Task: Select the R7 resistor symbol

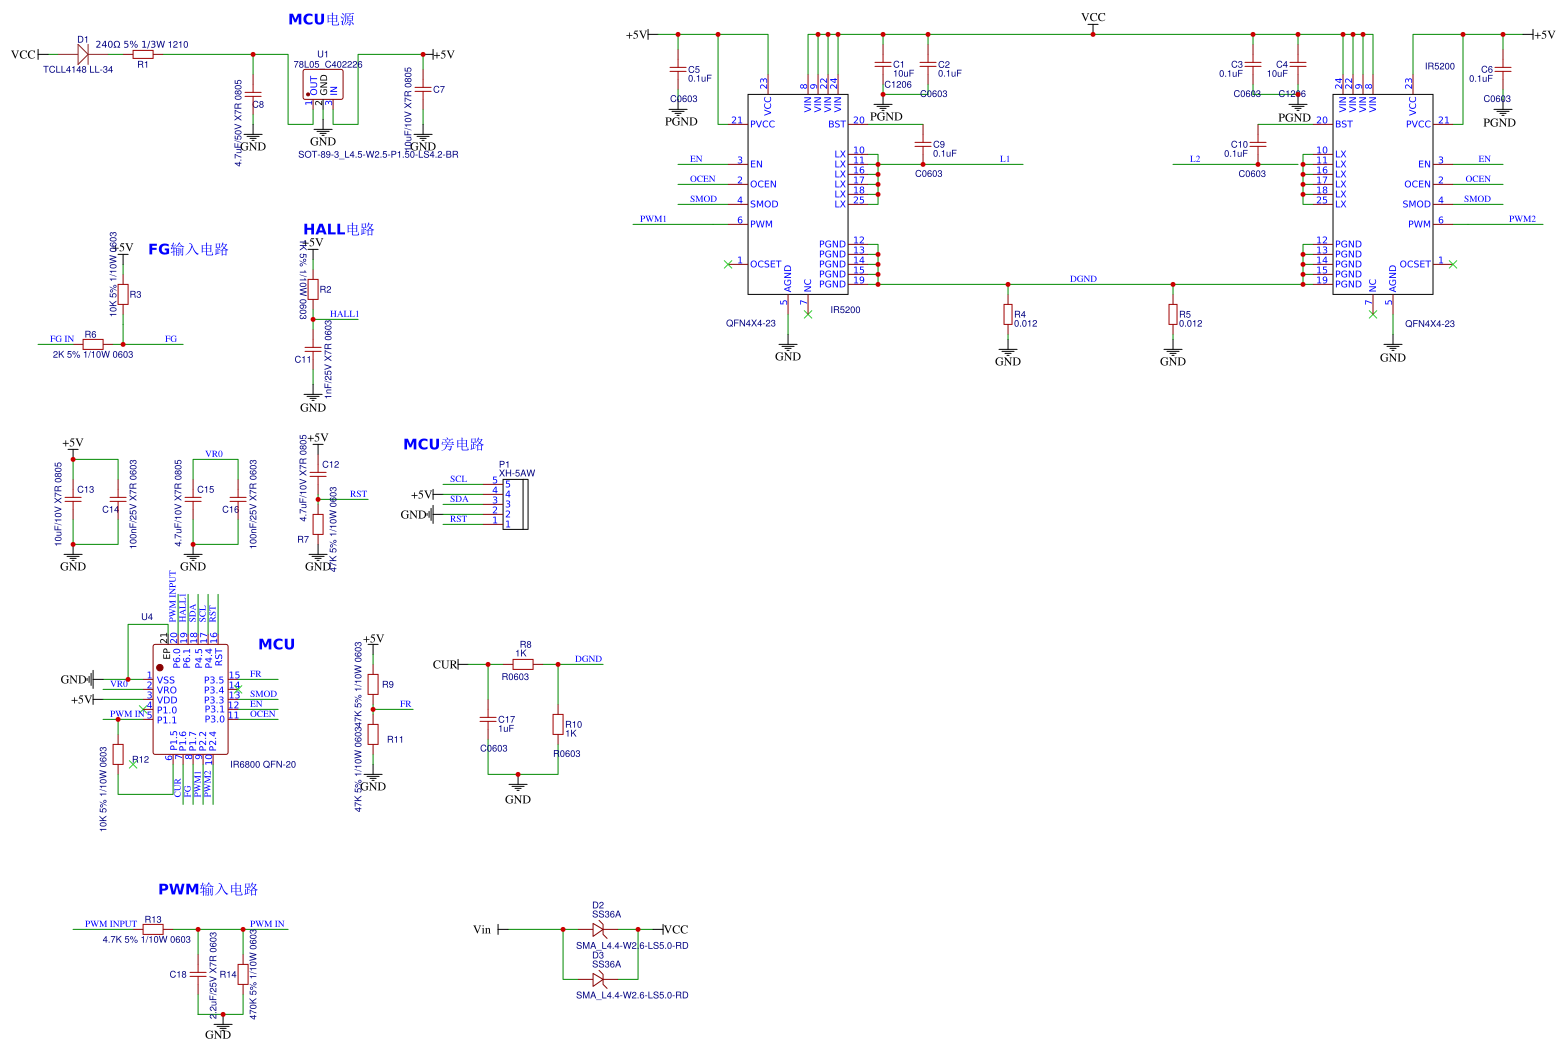Action: (x=318, y=524)
